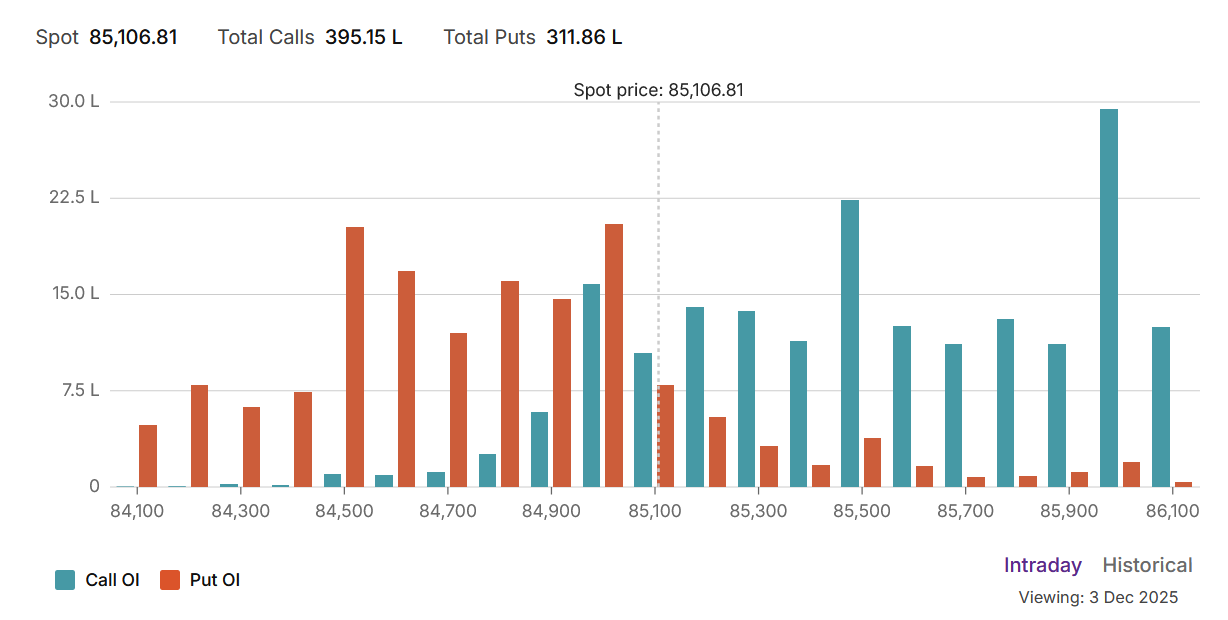Screen dimensions: 1228x620
Task: Switch to the Historical view
Action: pos(1147,565)
